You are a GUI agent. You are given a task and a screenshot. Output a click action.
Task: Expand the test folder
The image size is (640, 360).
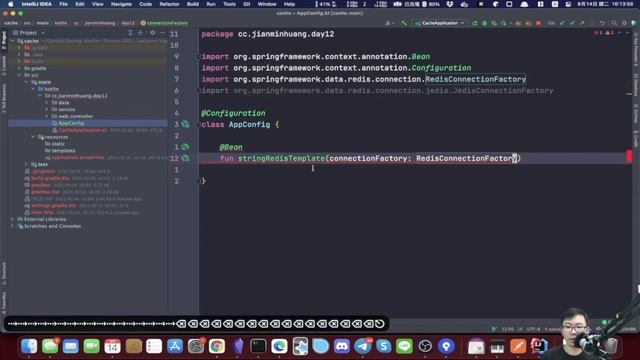[x=26, y=164]
